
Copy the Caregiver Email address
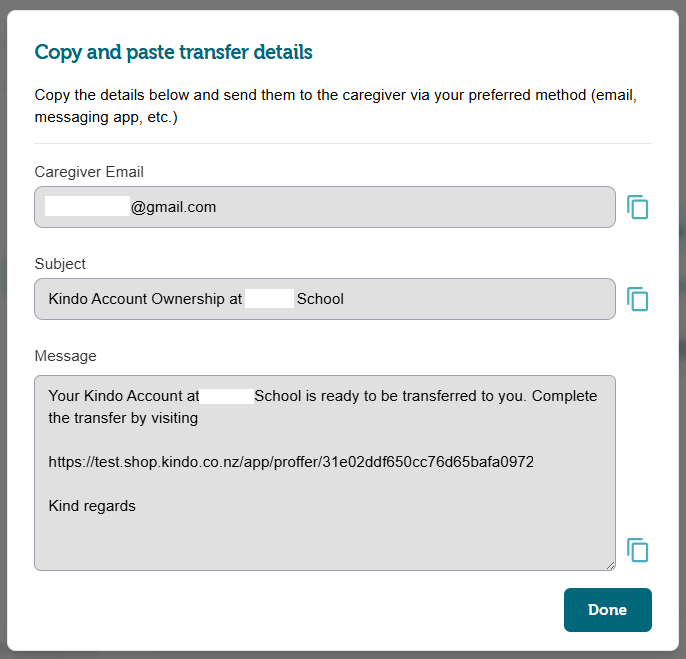click(x=637, y=207)
